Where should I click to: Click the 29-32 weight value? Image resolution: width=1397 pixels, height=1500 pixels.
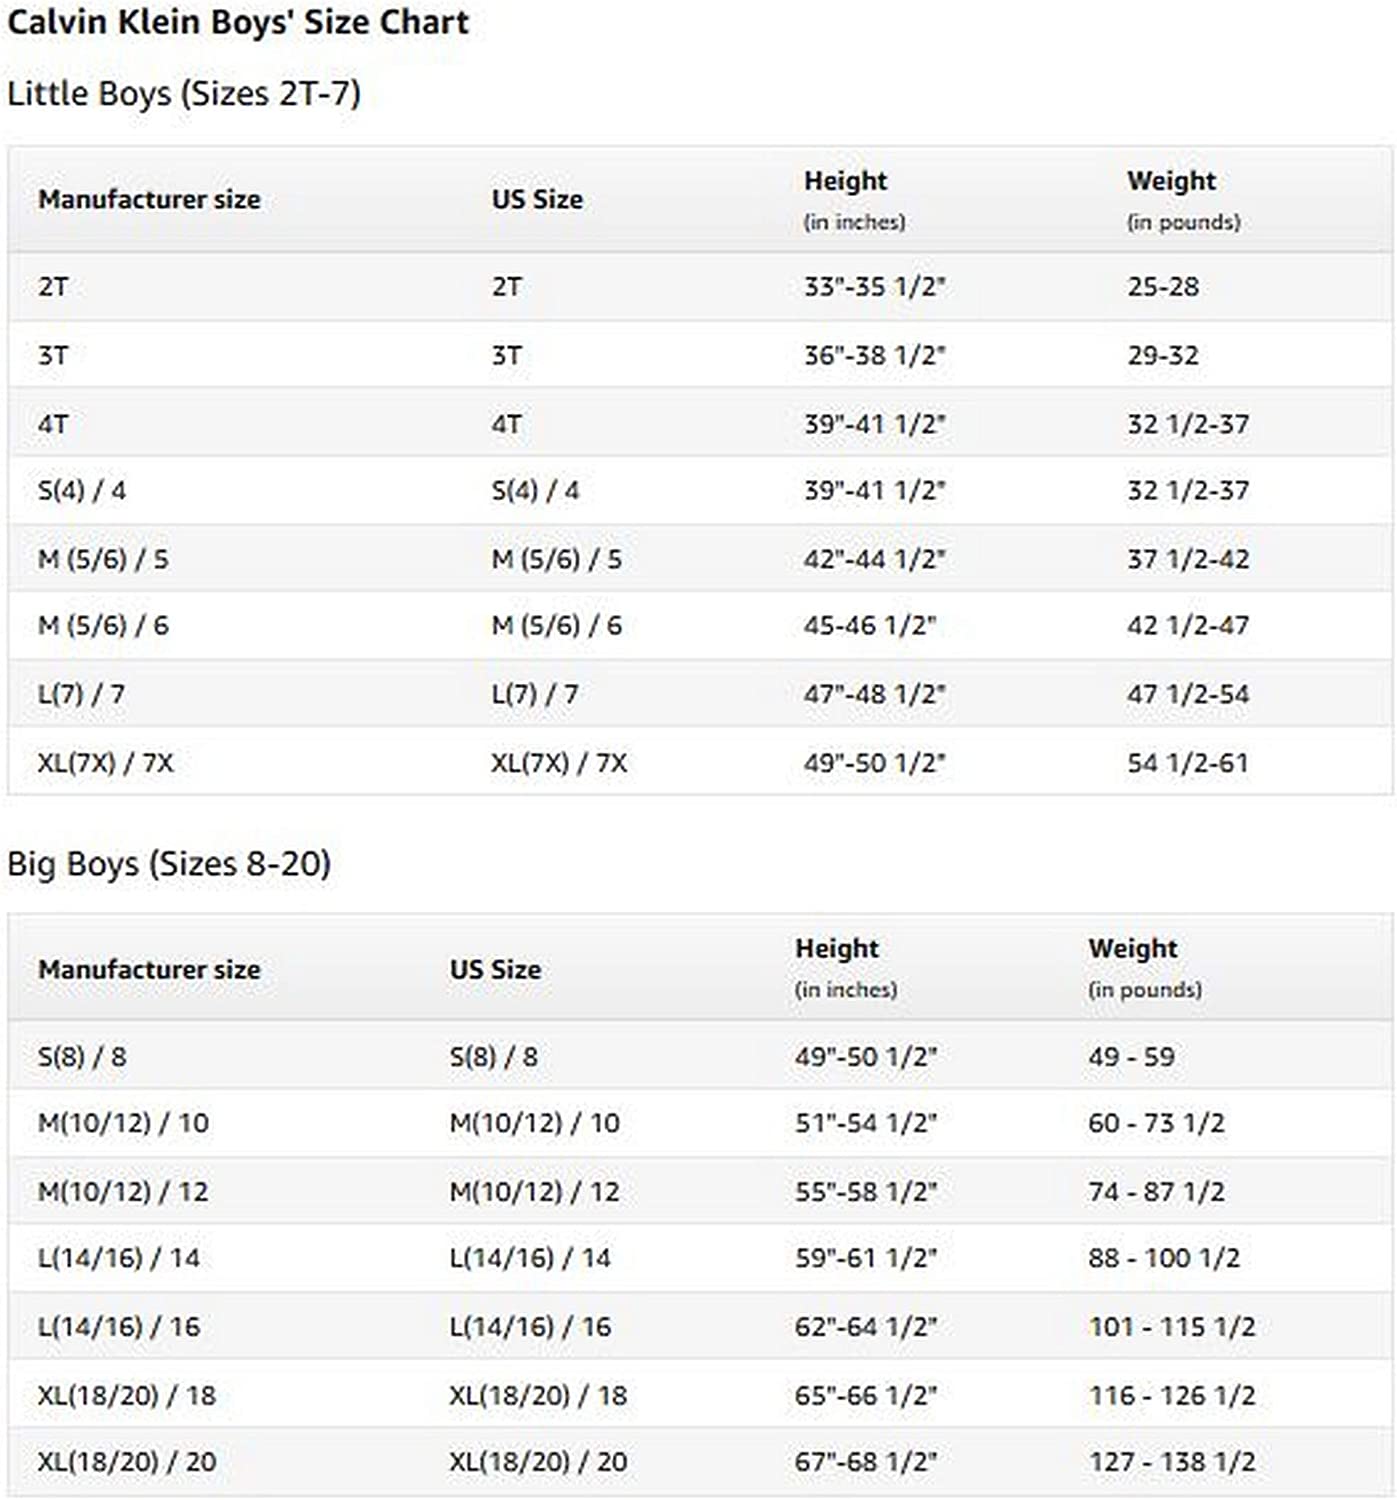1163,356
